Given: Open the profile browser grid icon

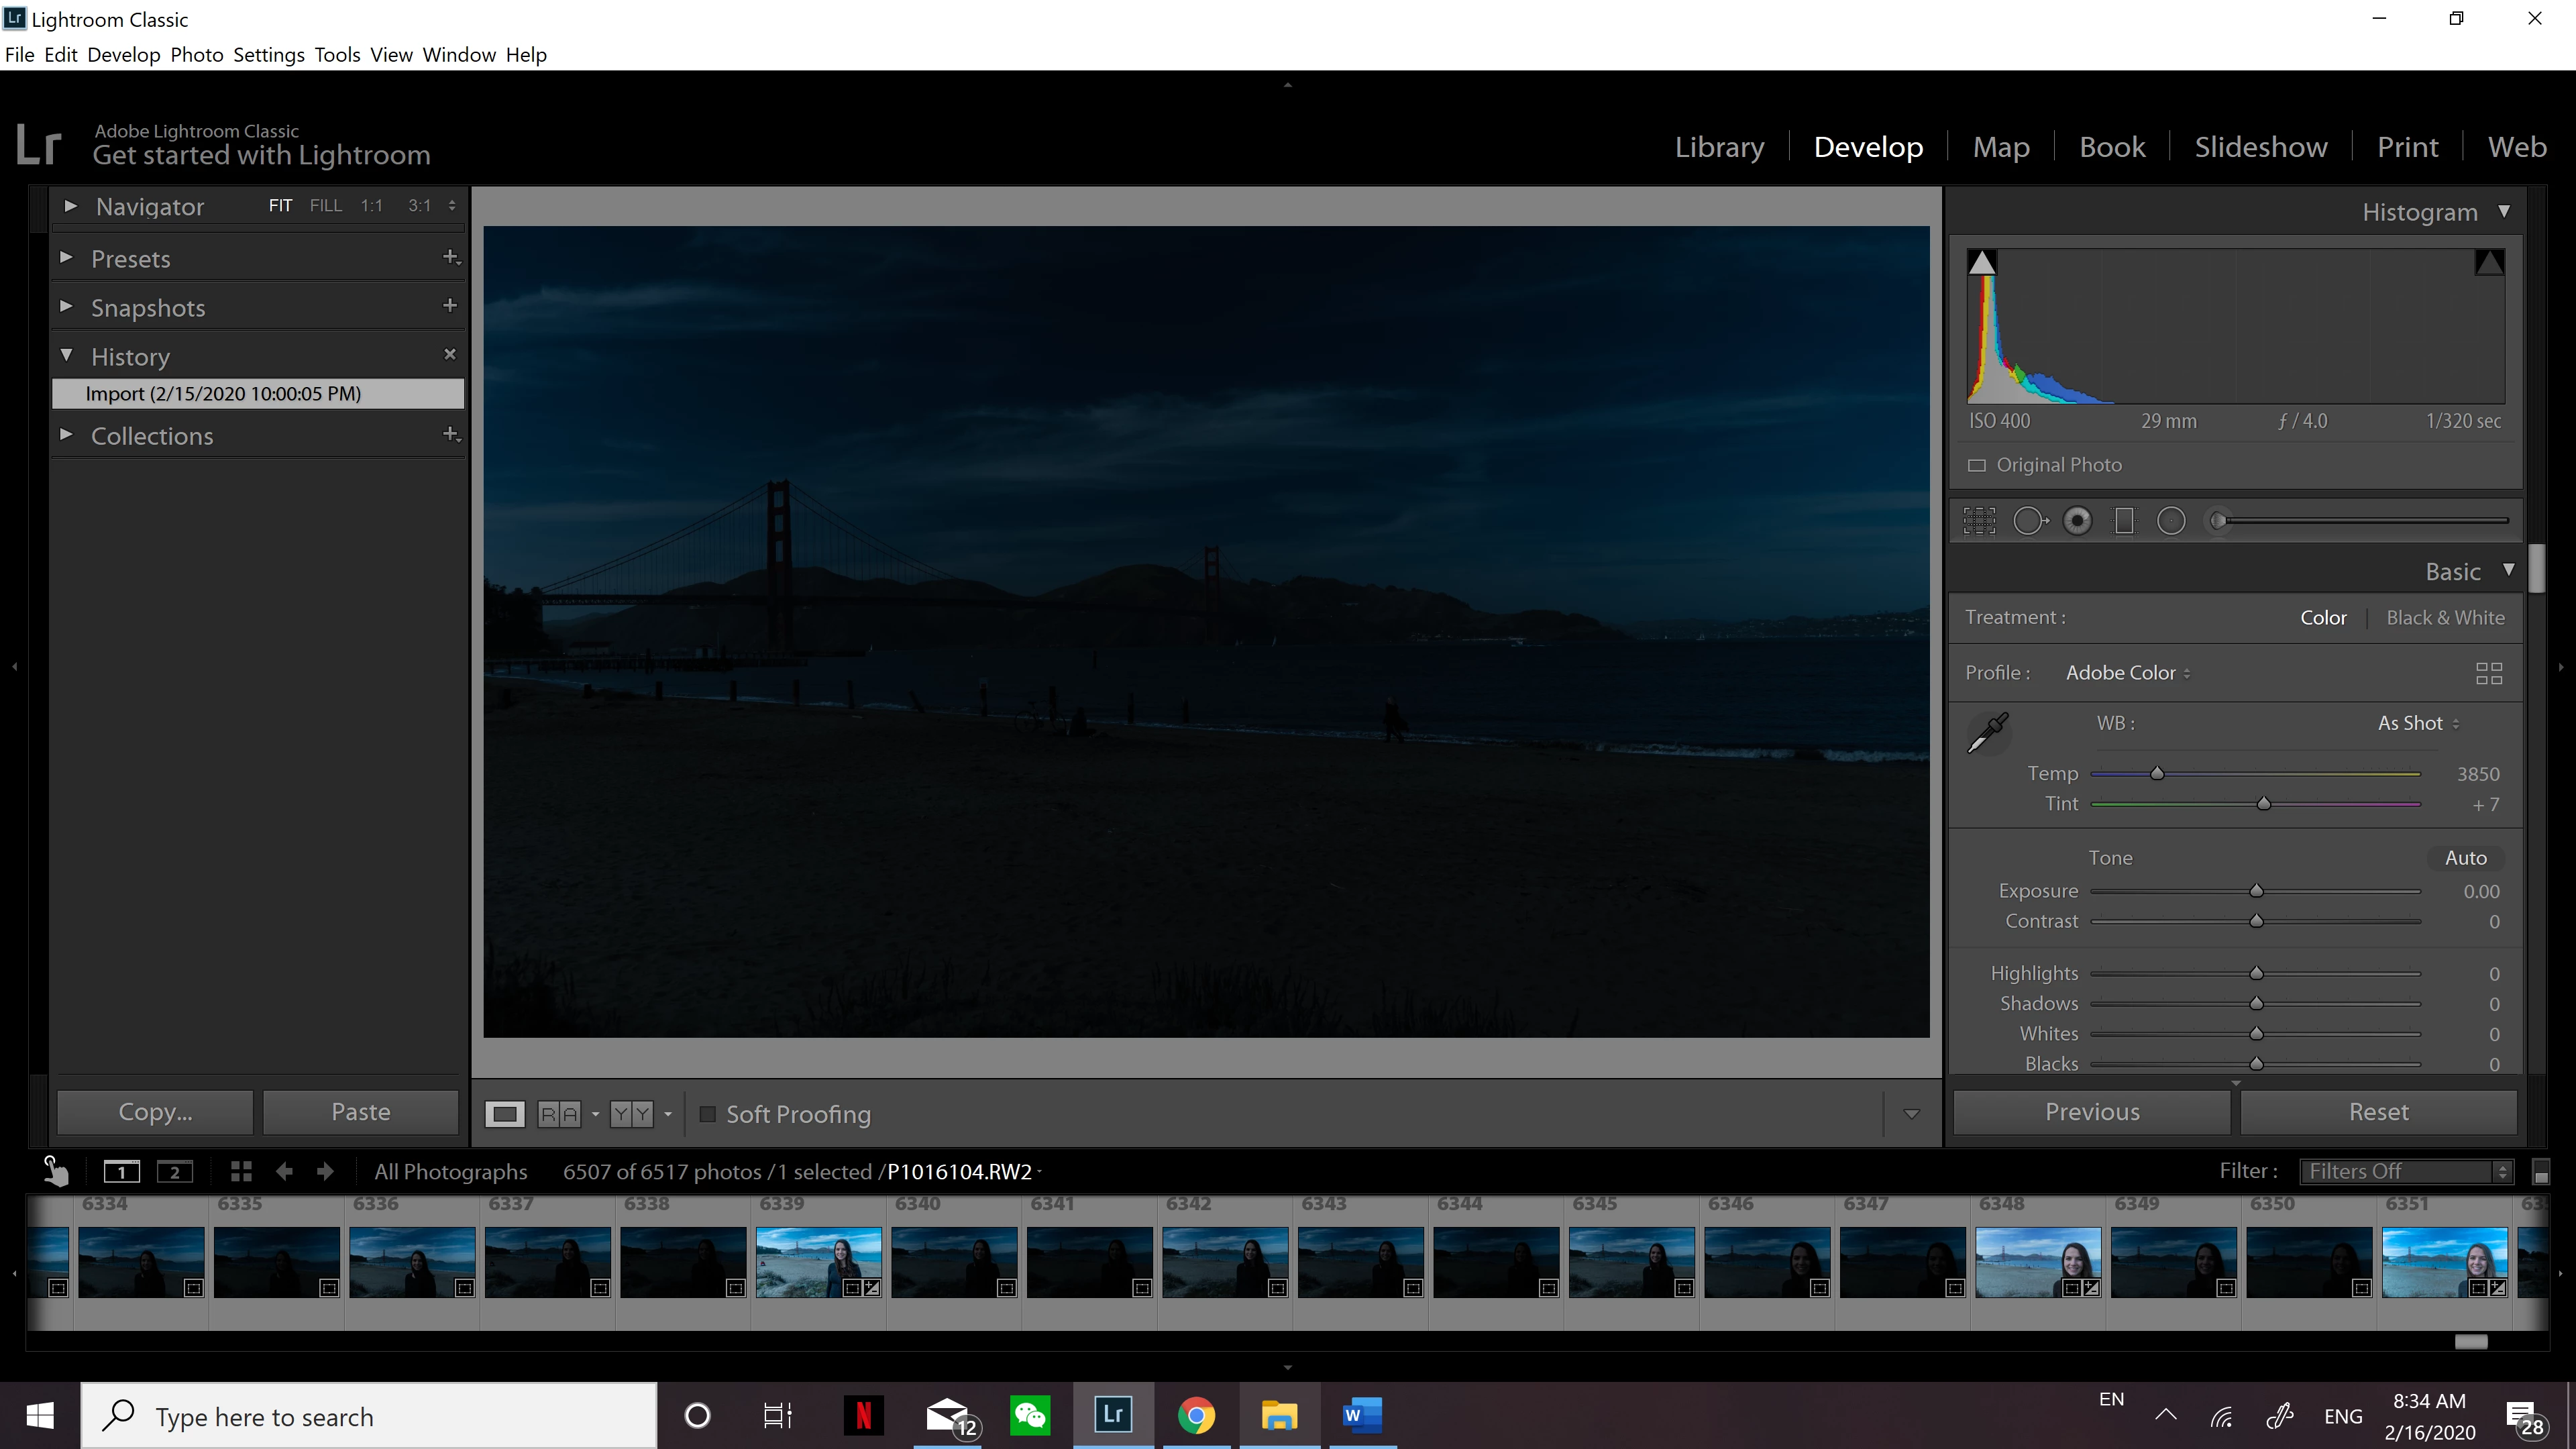Looking at the screenshot, I should point(2488,673).
